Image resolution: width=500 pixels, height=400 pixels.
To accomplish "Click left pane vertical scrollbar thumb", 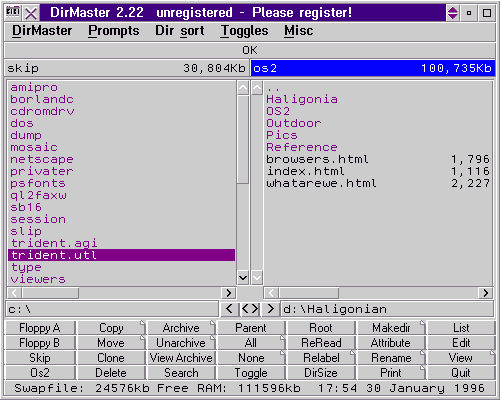I will tap(243, 140).
